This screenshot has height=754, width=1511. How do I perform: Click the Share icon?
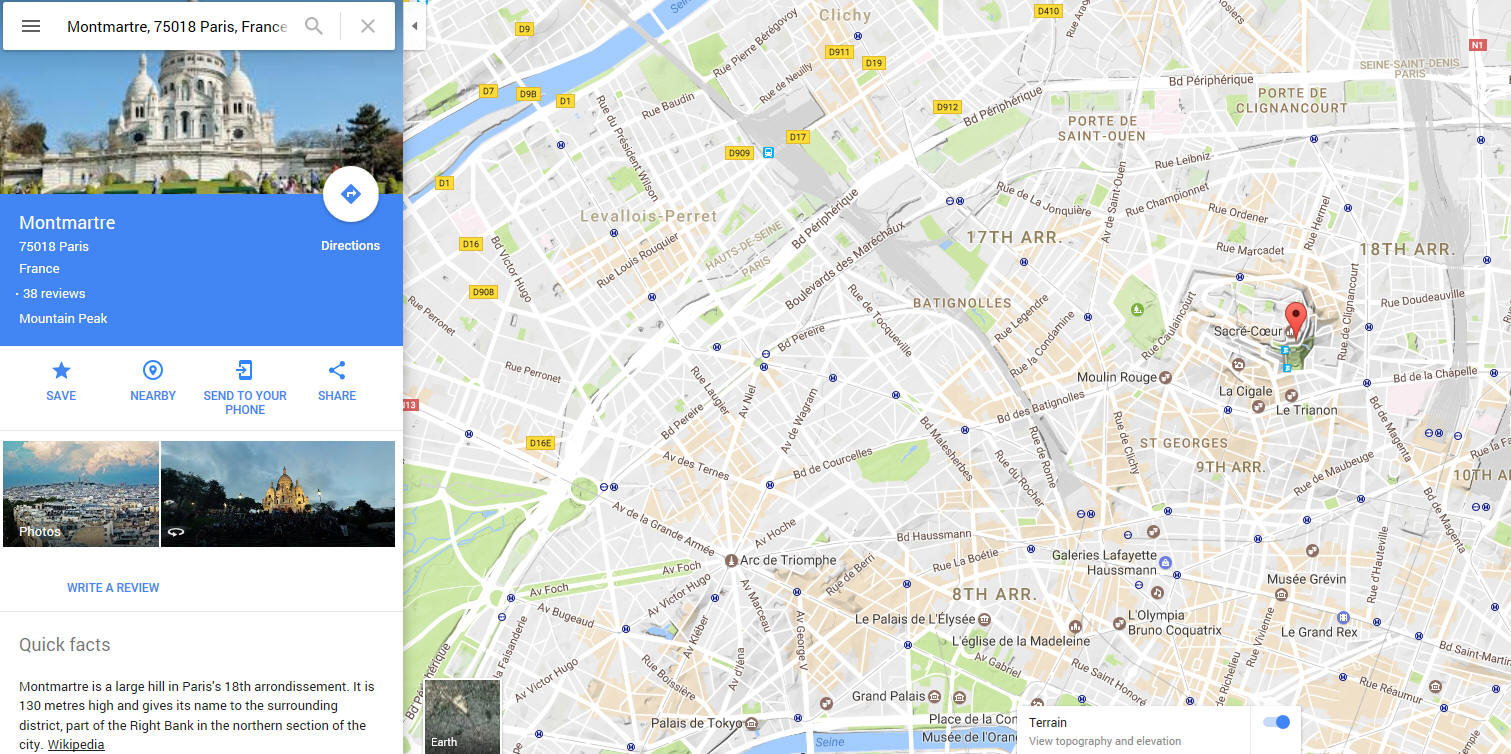337,371
